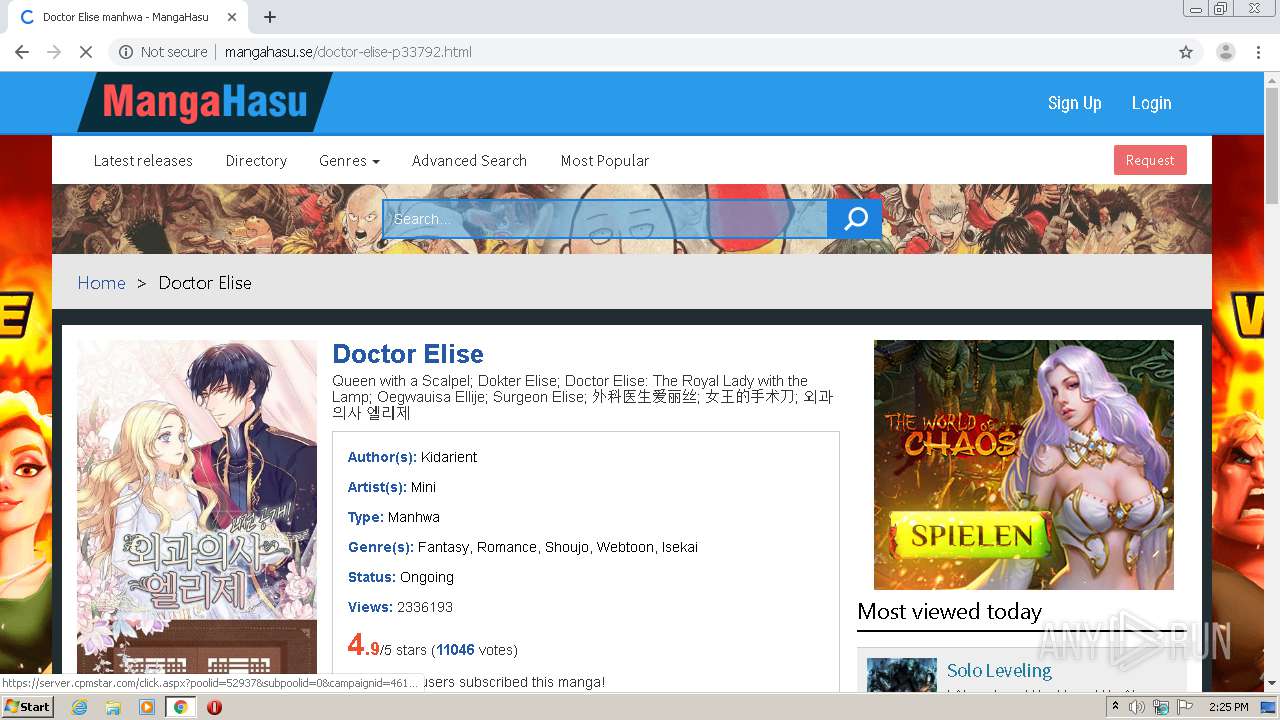Click the Login link
This screenshot has height=720, width=1280.
1151,103
